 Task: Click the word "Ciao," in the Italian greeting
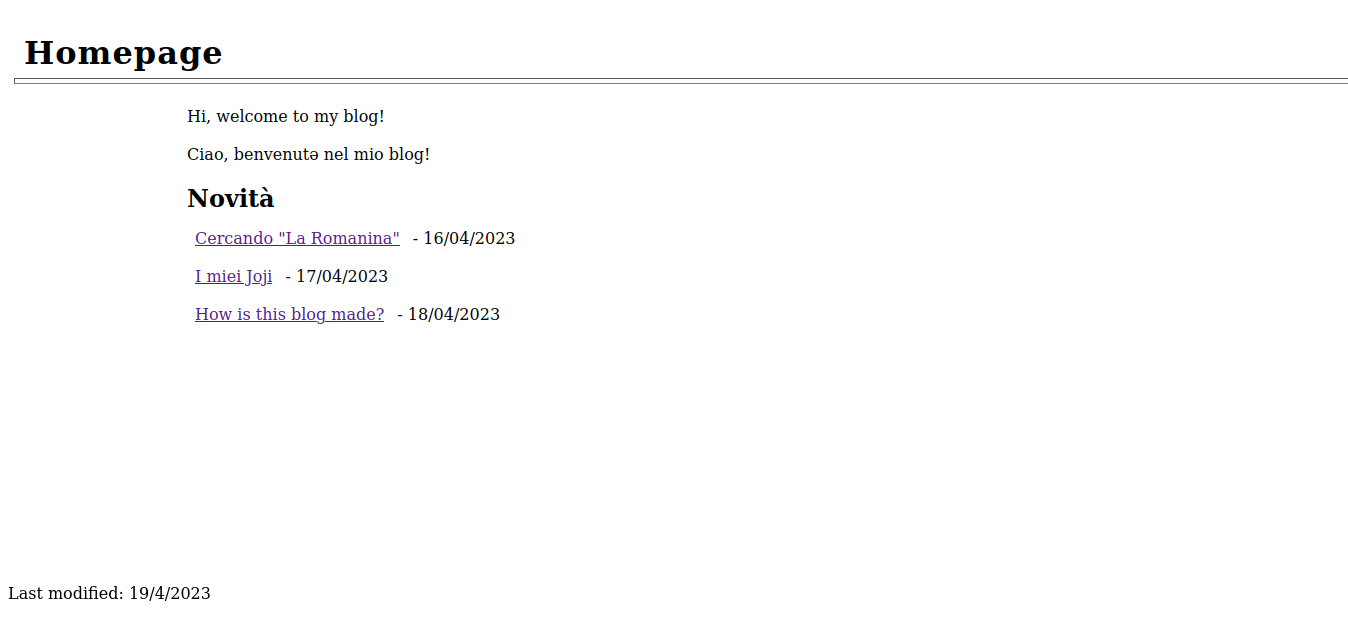point(207,154)
